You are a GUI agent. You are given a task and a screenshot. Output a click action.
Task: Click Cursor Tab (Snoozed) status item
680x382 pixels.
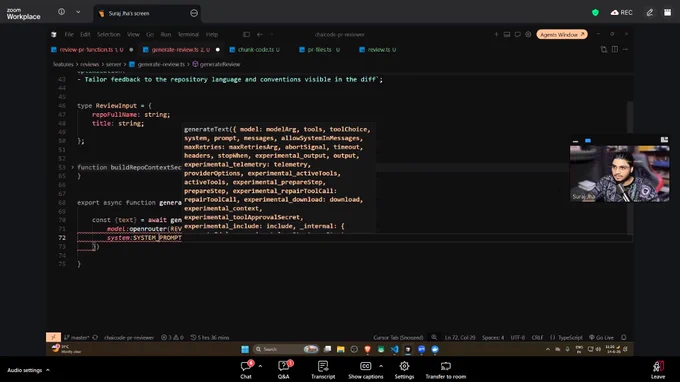398,337
